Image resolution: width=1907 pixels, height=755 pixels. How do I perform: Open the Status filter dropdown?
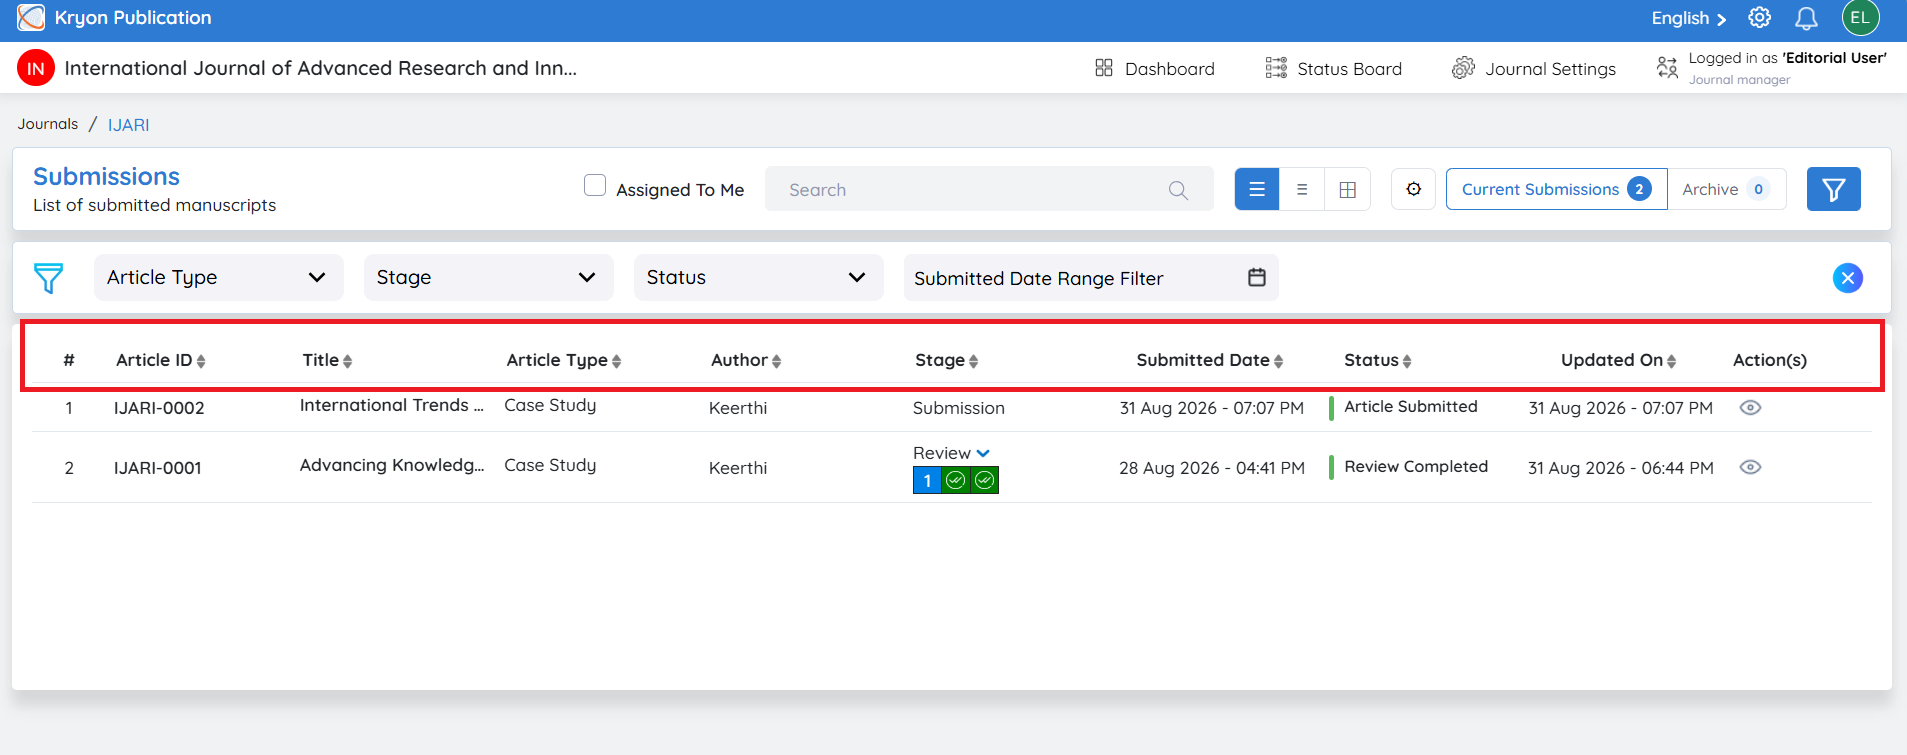pyautogui.click(x=758, y=277)
